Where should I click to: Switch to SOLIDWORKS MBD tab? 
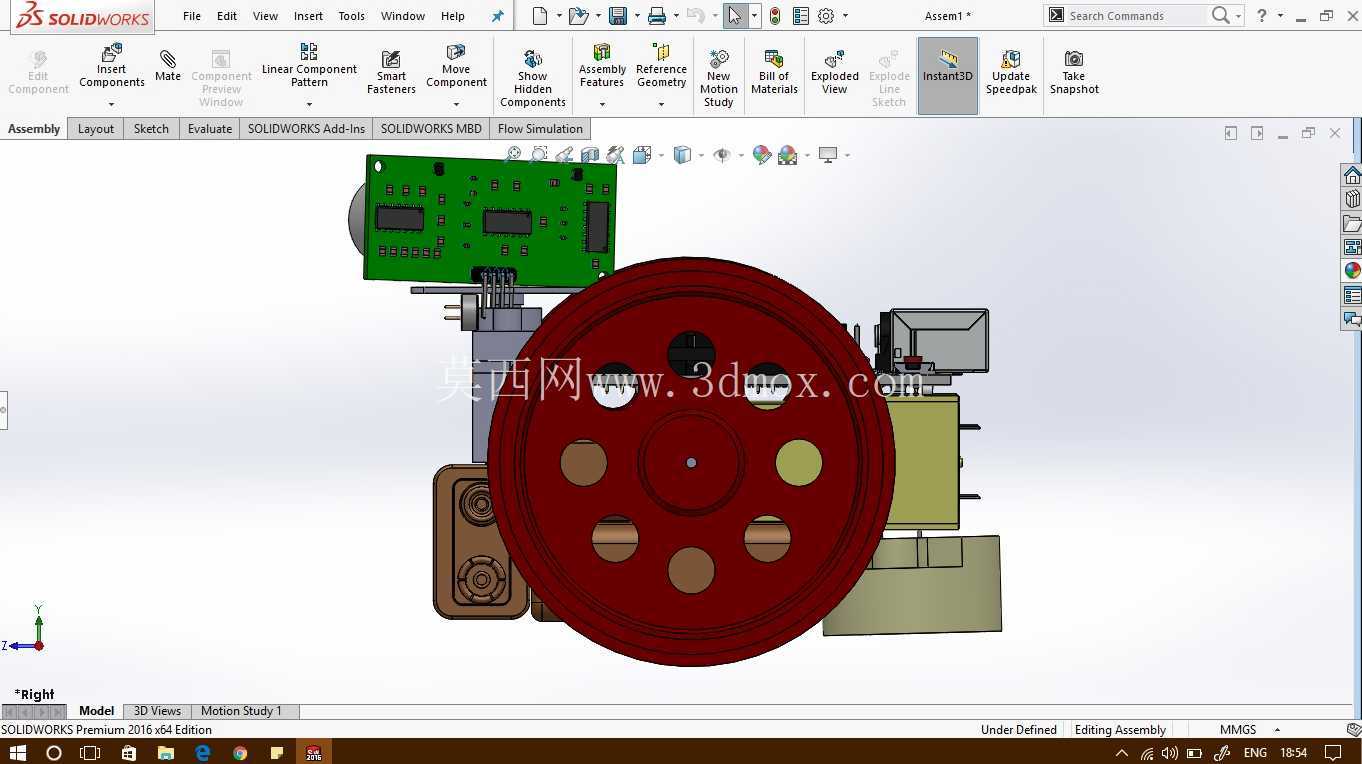(431, 129)
